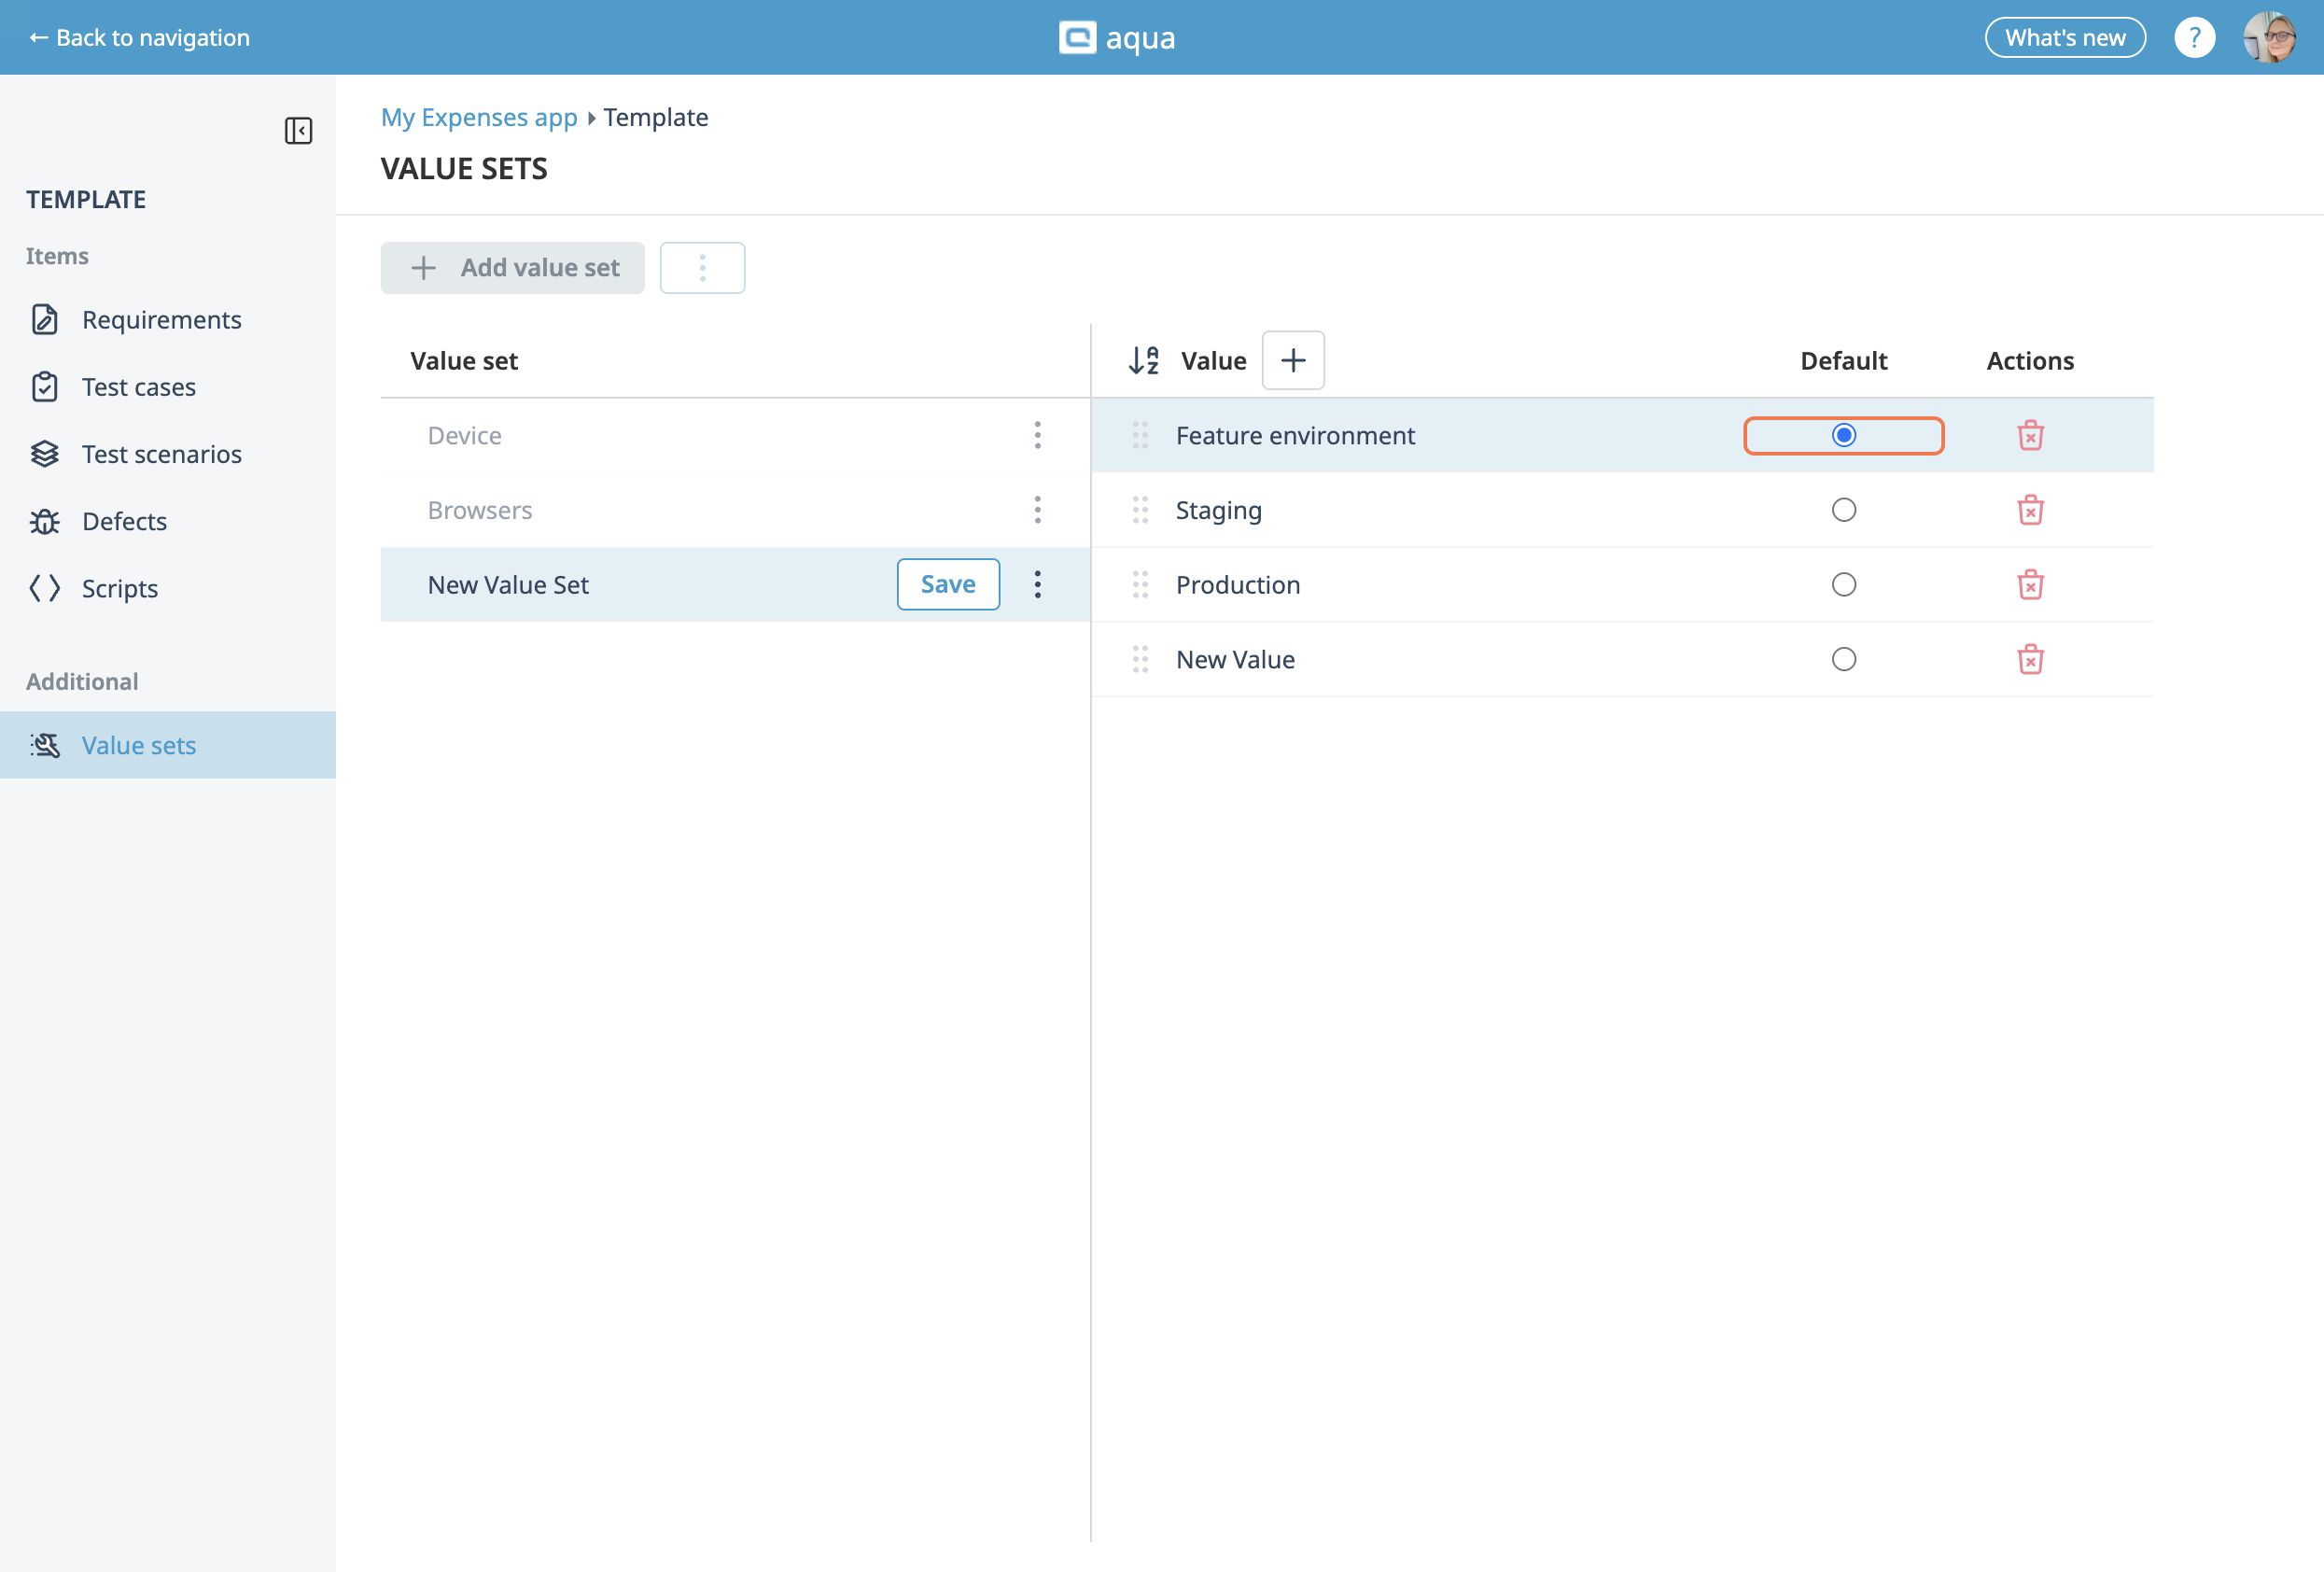Go to Requirements in sidebar
This screenshot has width=2324, height=1572.
161,320
